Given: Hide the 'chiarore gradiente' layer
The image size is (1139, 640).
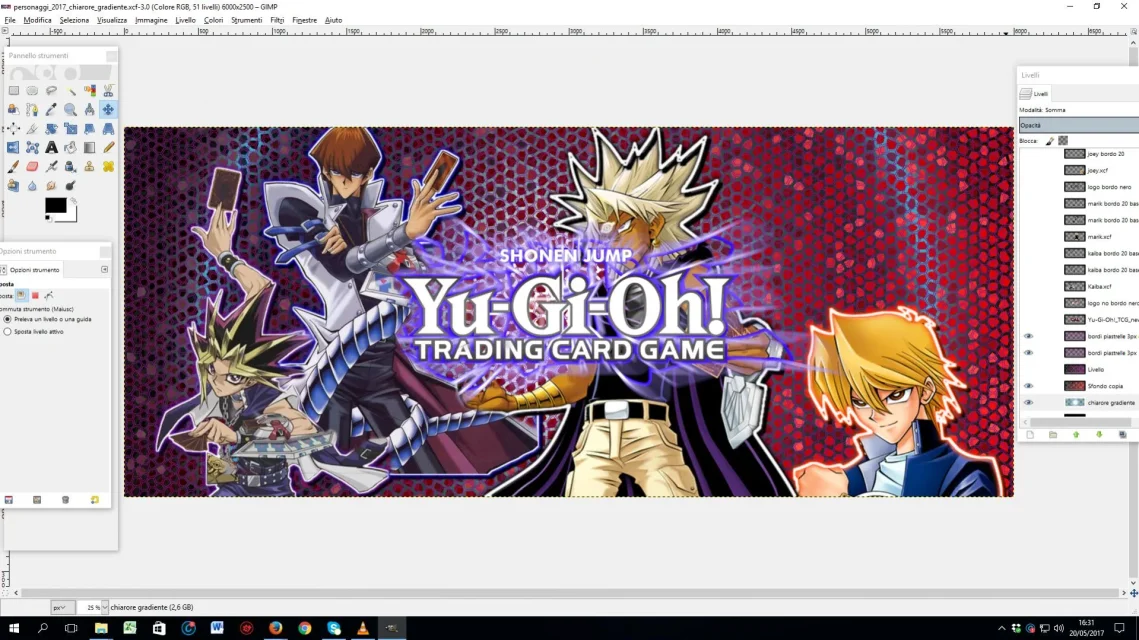Looking at the screenshot, I should coord(1028,403).
